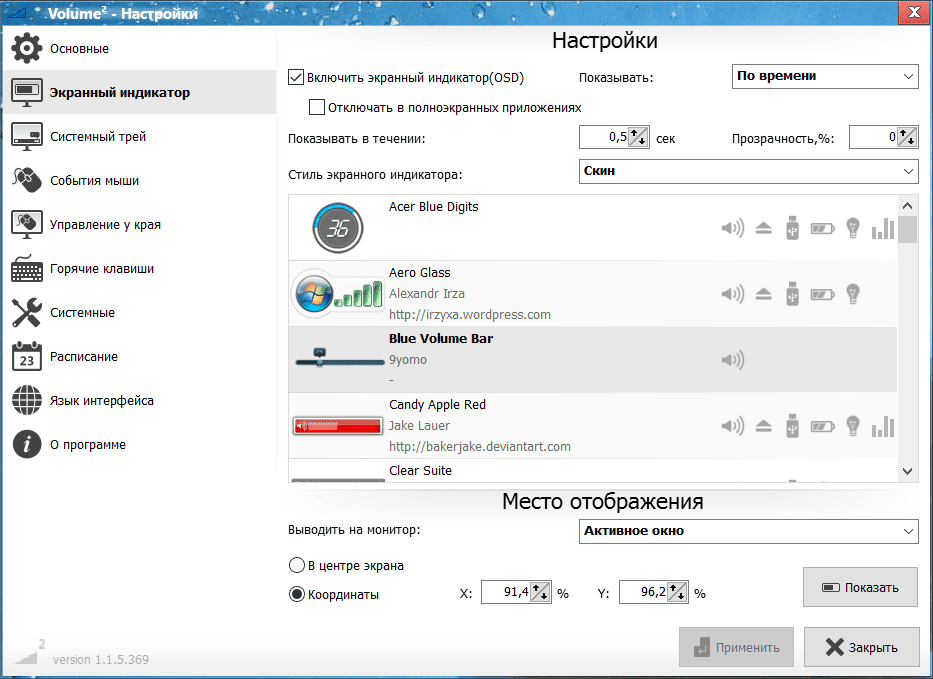Open the Управление у края section
Viewport: 933px width, 679px height.
(105, 225)
